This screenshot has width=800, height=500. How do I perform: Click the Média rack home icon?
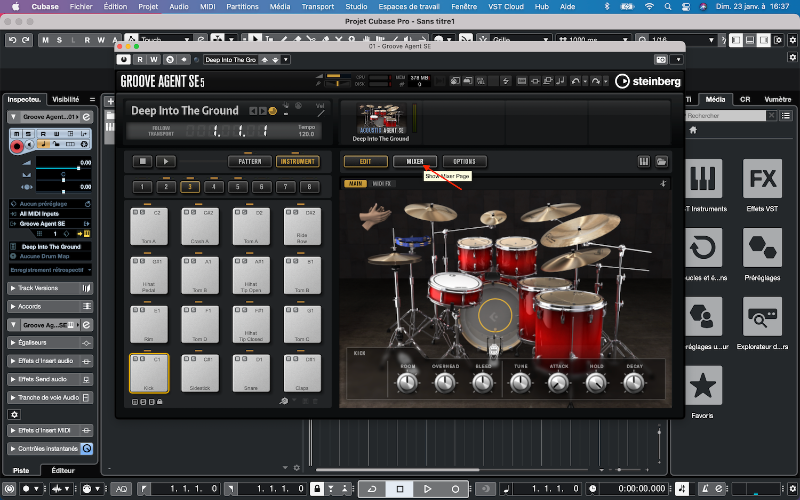pos(693,130)
